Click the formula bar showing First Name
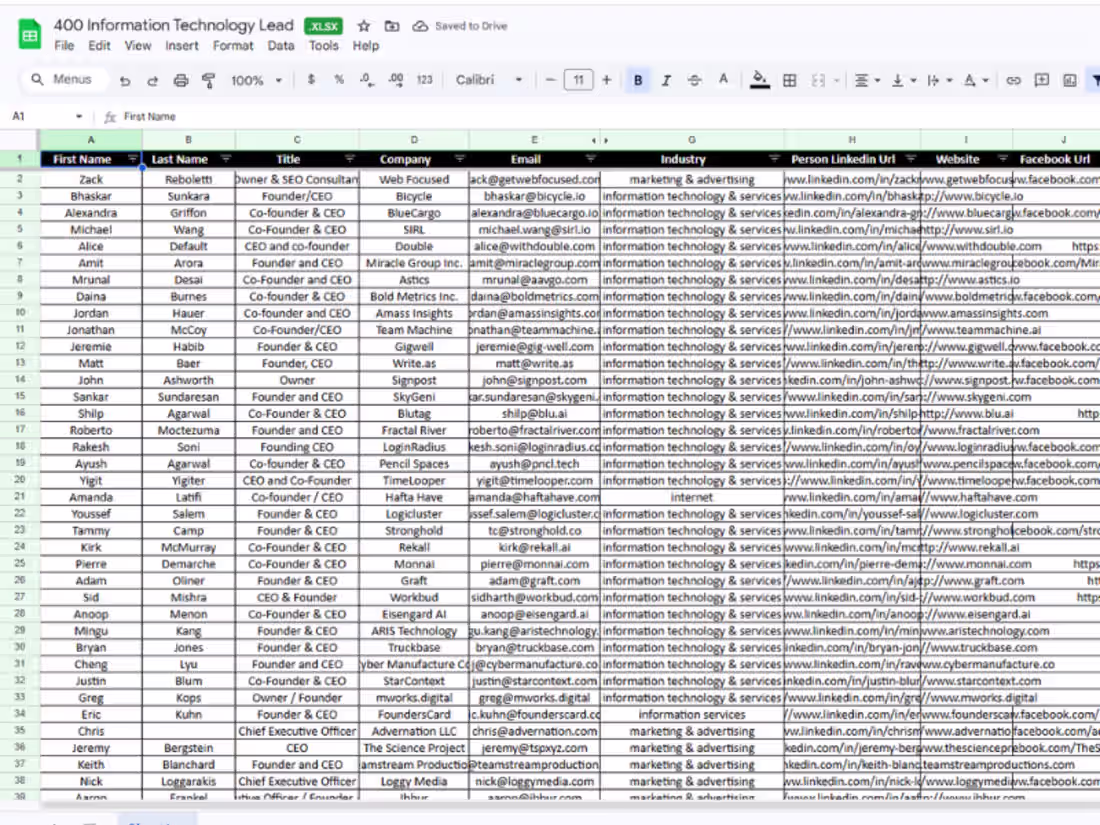Image resolution: width=1100 pixels, height=825 pixels. [x=603, y=116]
